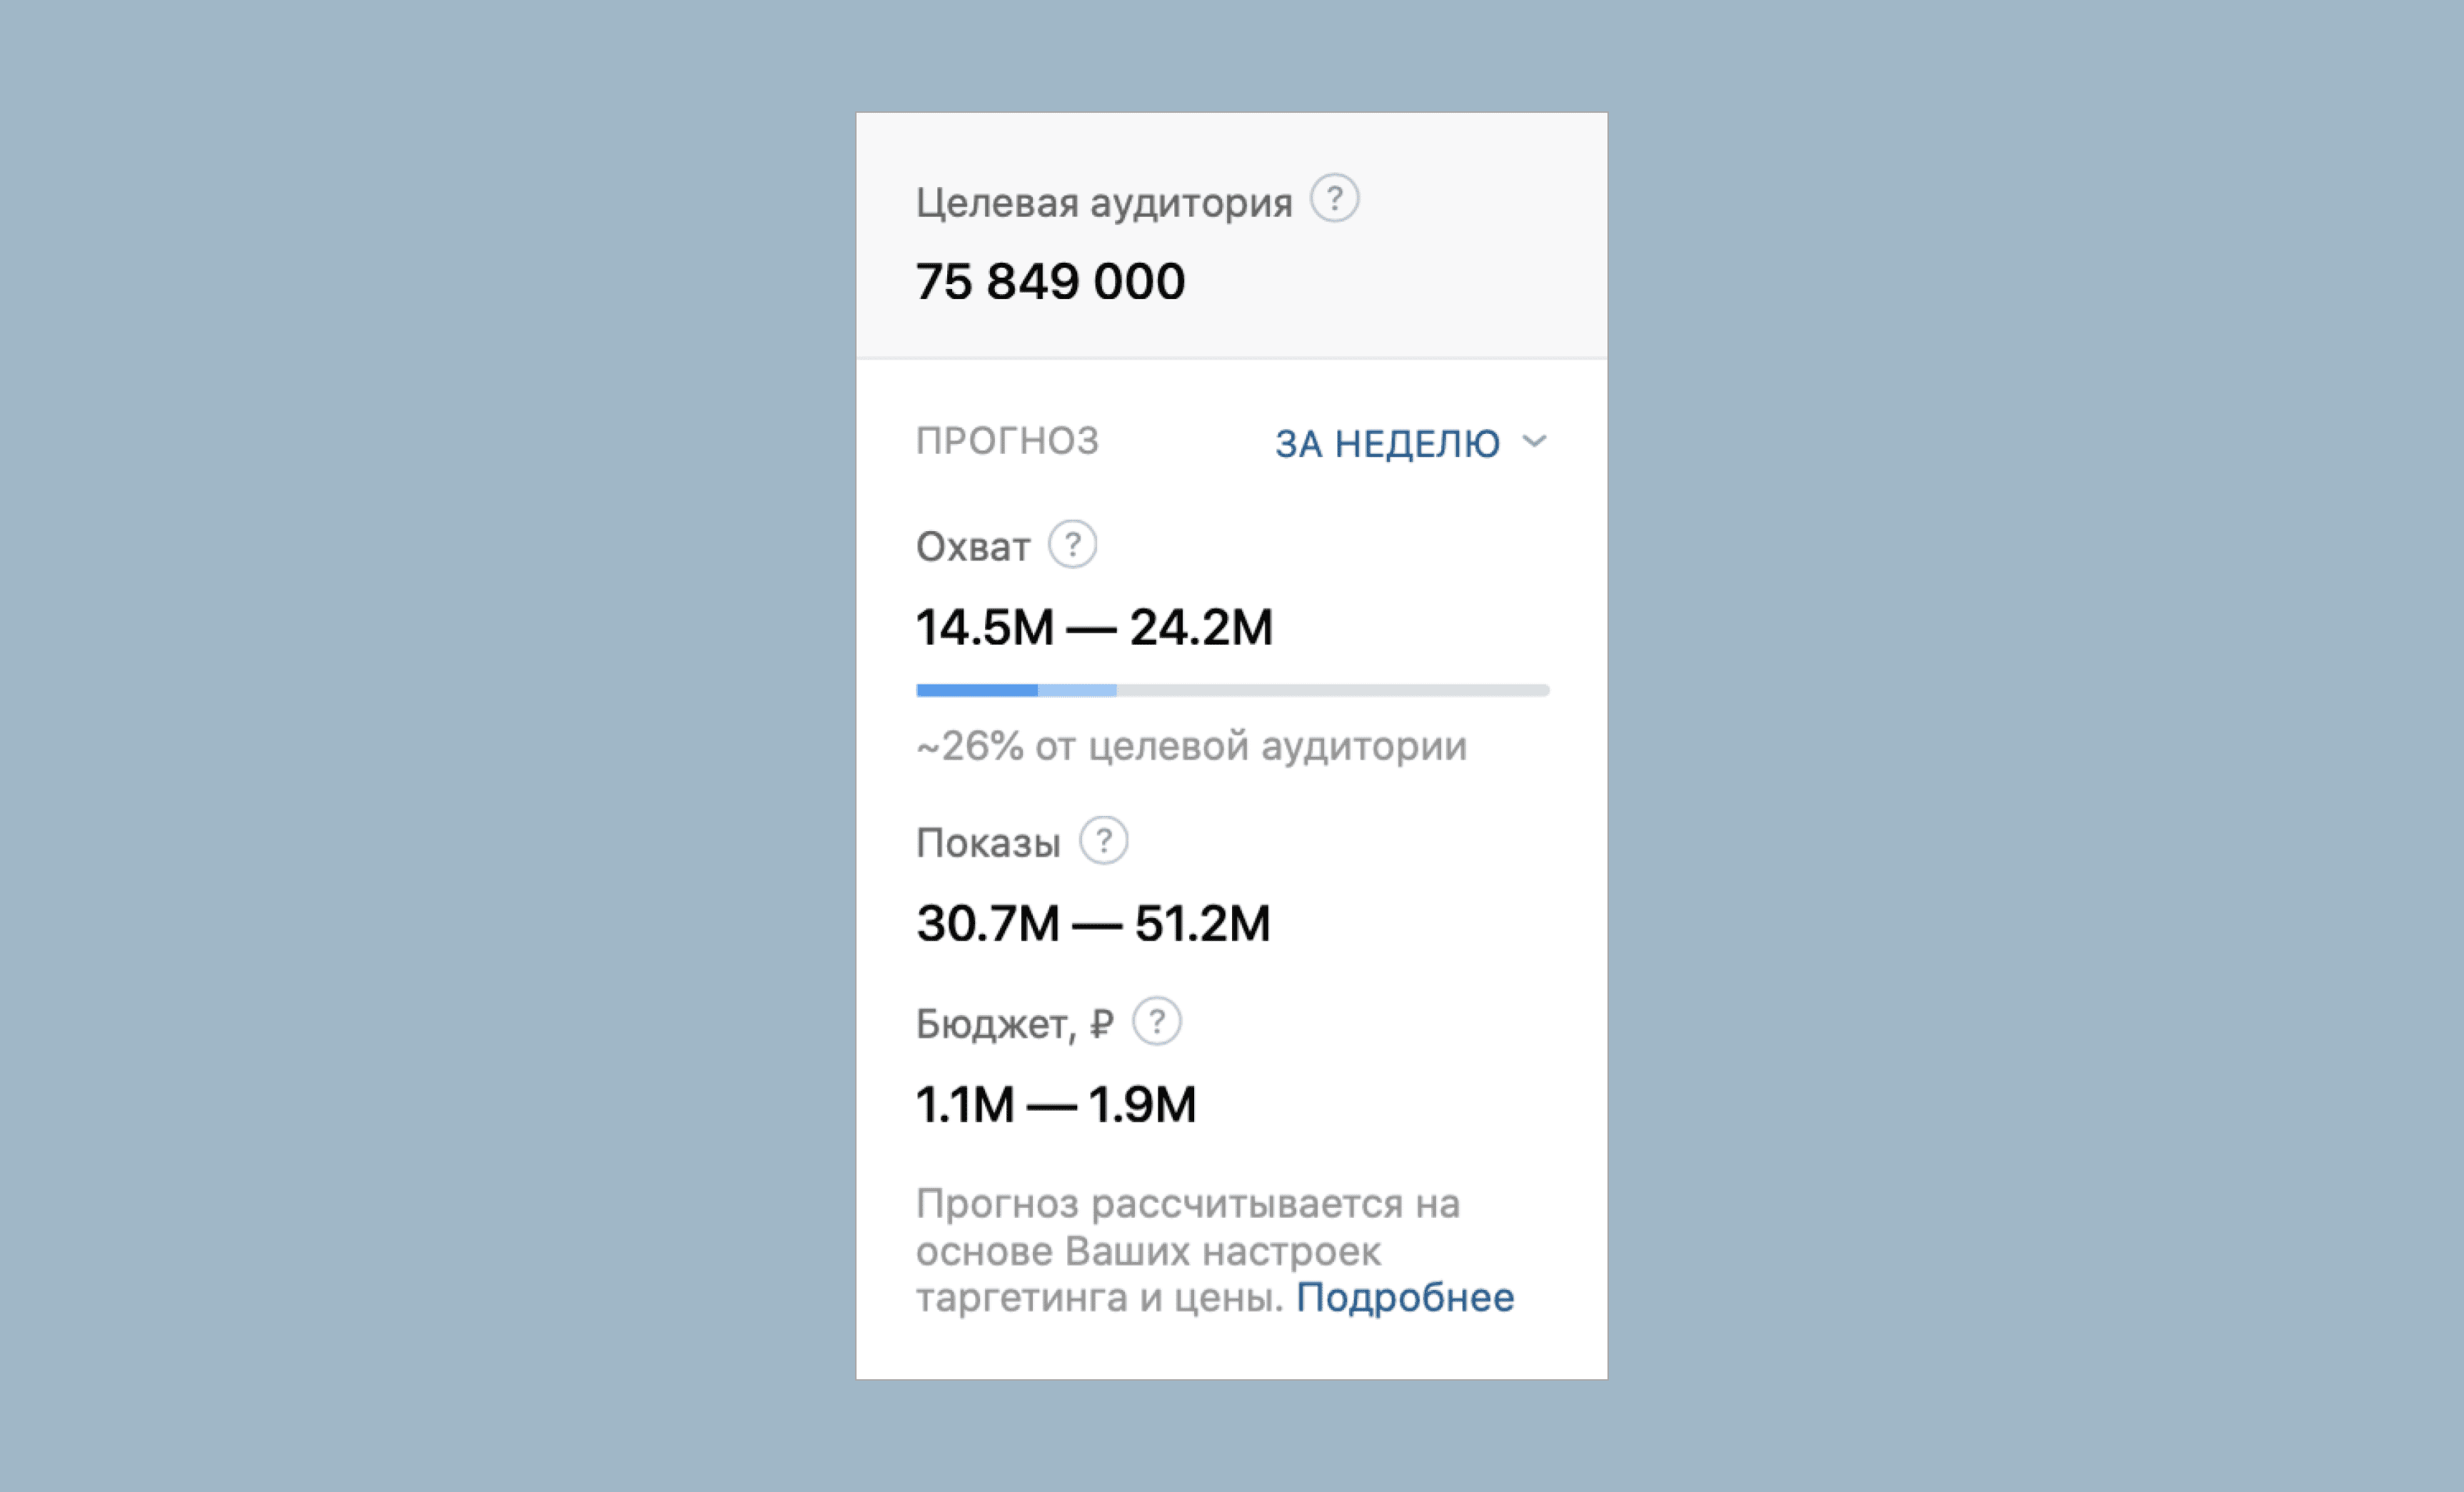Click the Охват label text
The height and width of the screenshot is (1492, 2464).
pos(973,547)
